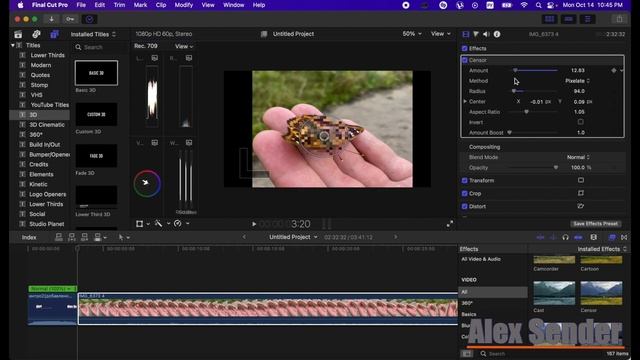Open the Mark menu
The width and height of the screenshot is (640, 360).
(140, 5)
